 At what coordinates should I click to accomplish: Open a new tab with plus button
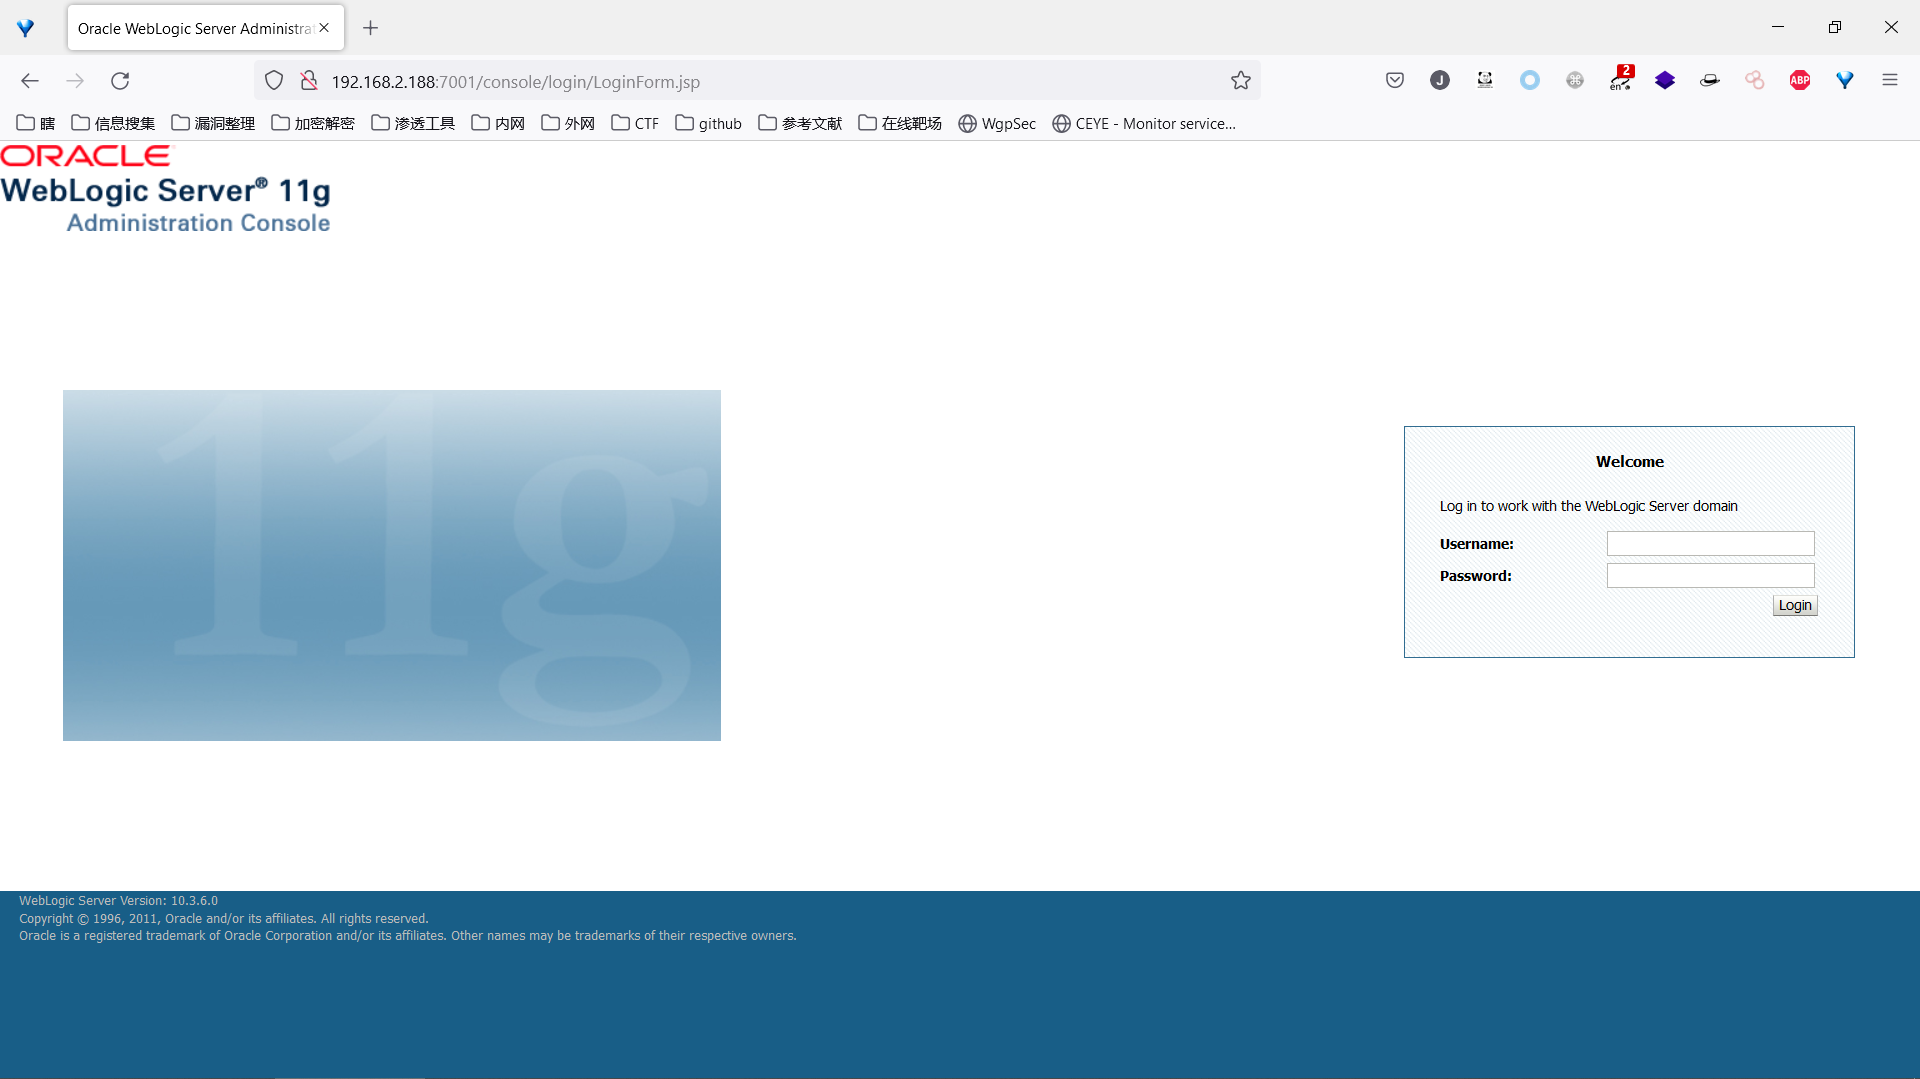(371, 28)
